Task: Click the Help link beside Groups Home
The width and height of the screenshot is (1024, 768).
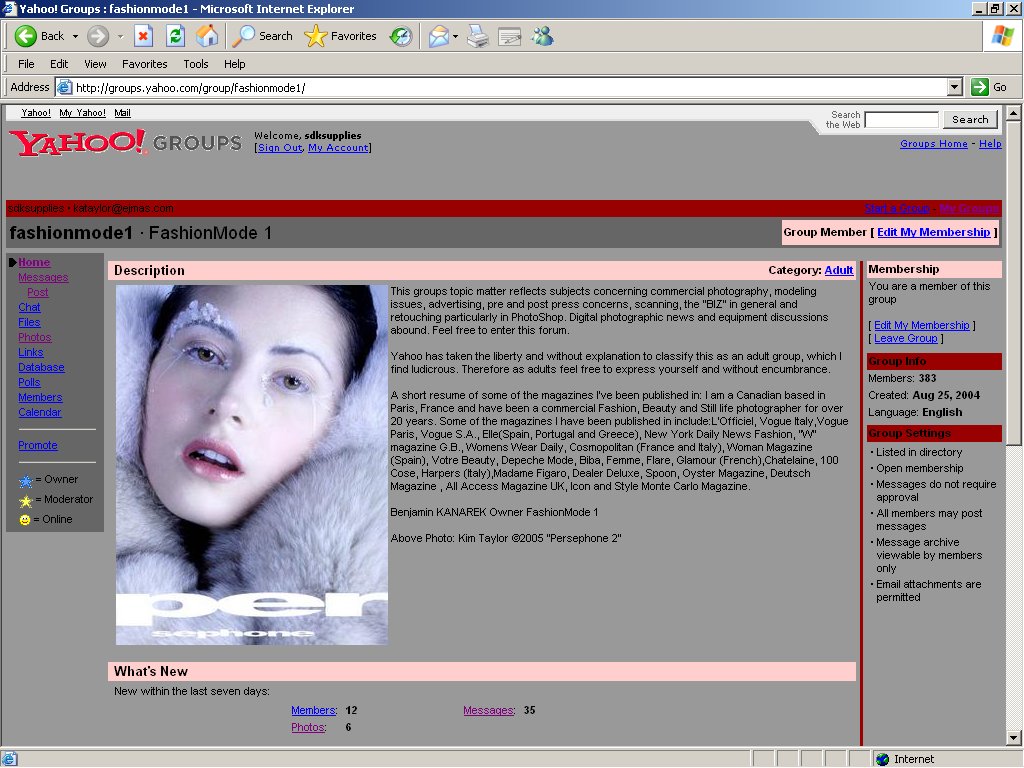Action: 990,144
